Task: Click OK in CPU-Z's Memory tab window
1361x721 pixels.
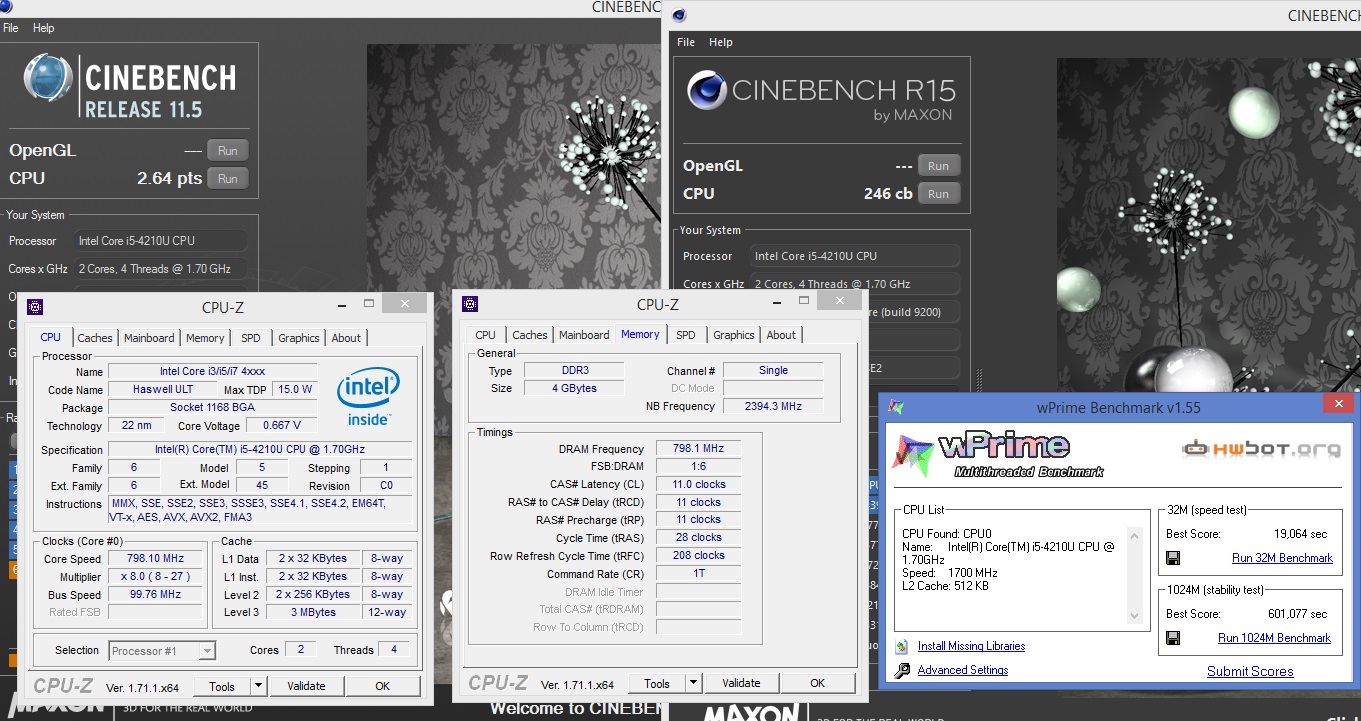Action: pos(817,684)
